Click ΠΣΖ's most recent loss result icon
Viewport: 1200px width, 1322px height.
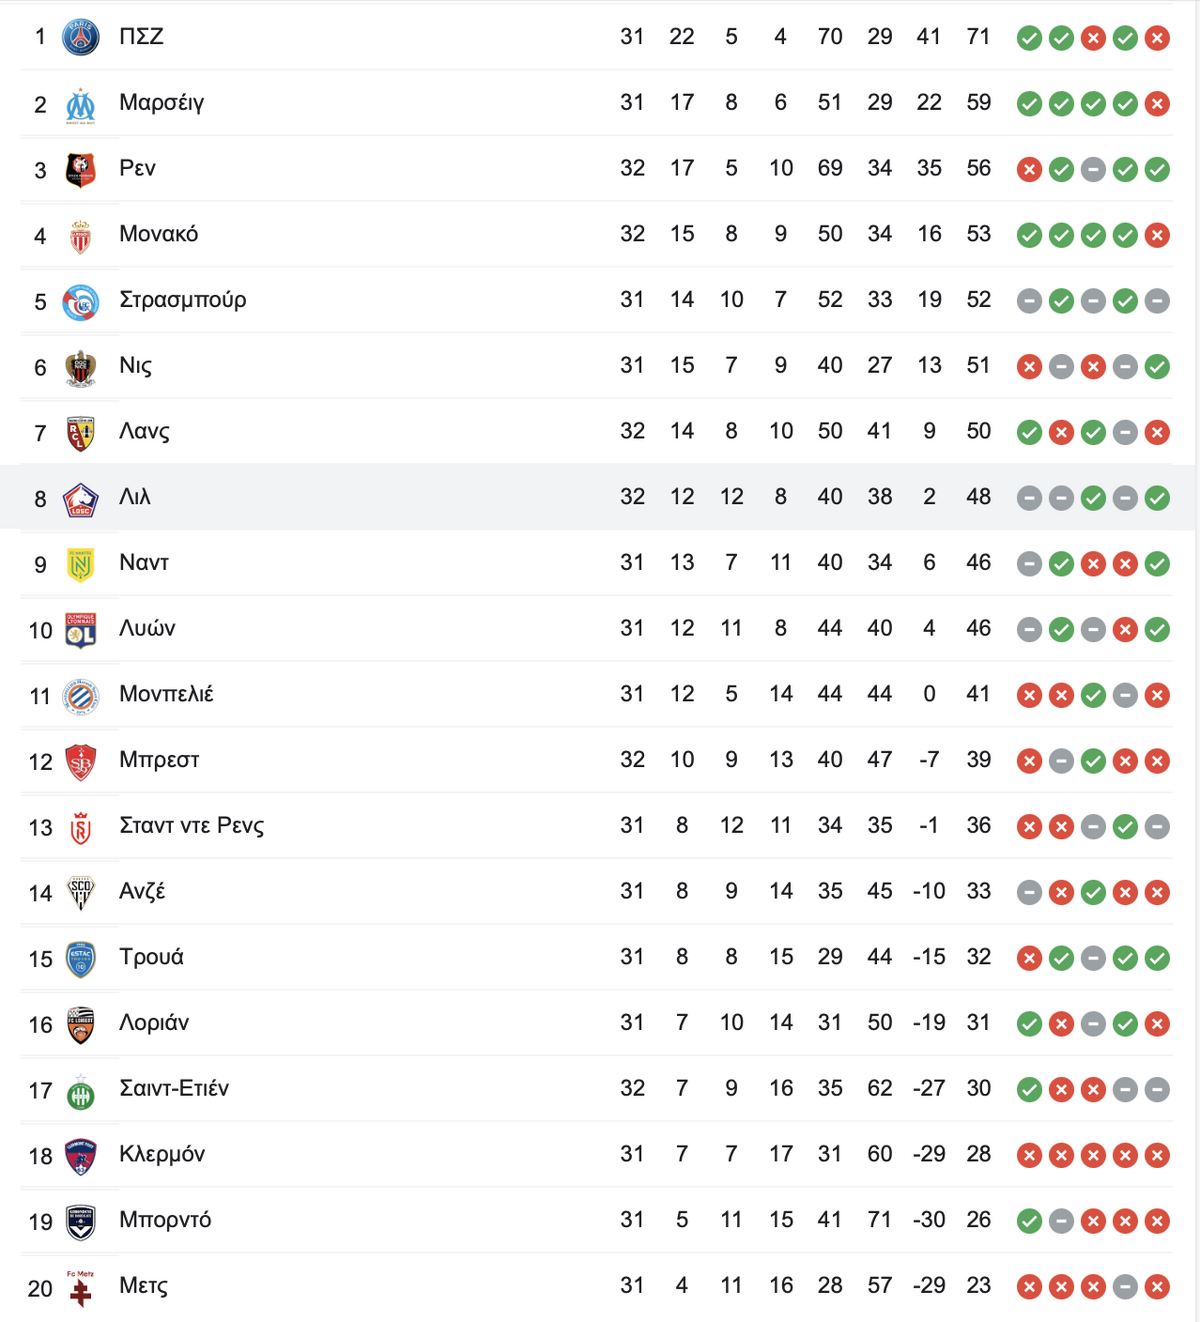(1157, 38)
